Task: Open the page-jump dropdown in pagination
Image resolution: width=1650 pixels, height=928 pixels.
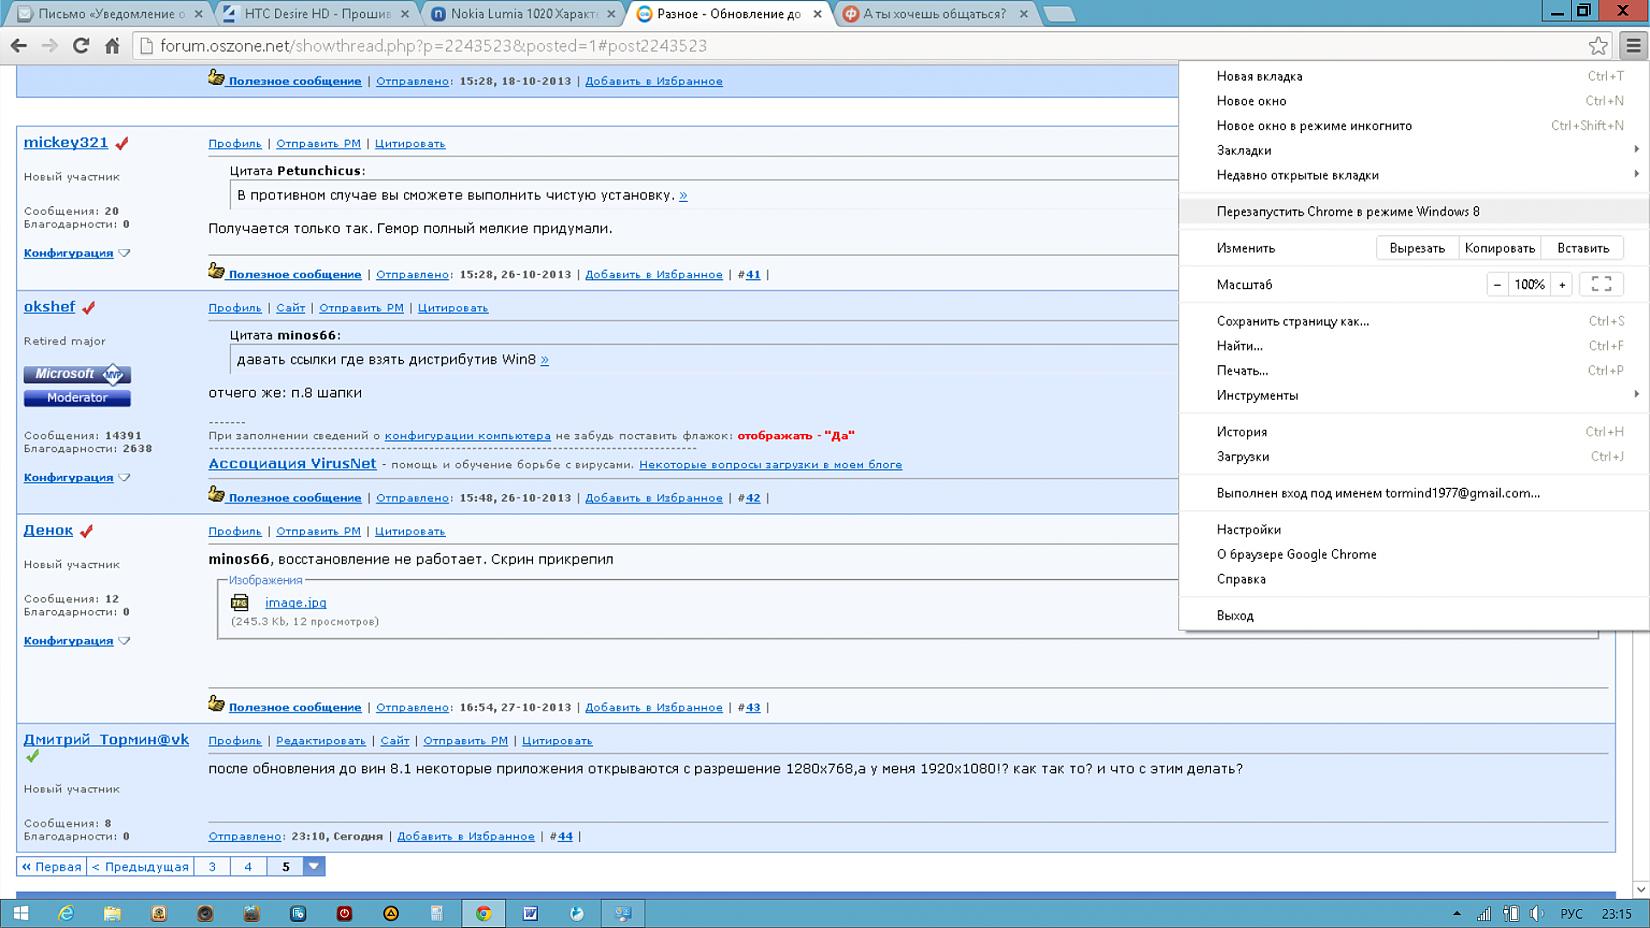Action: click(x=314, y=866)
